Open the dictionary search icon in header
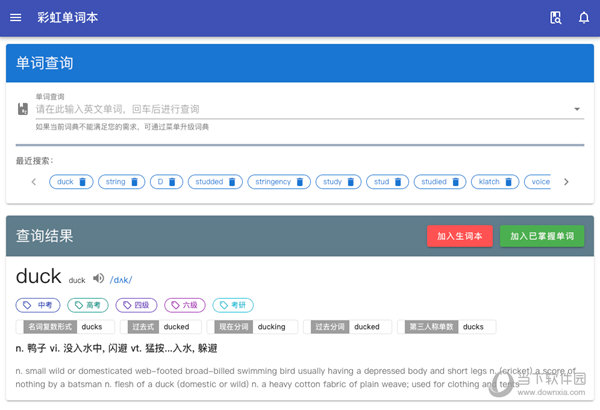The width and height of the screenshot is (600, 410). coord(555,18)
